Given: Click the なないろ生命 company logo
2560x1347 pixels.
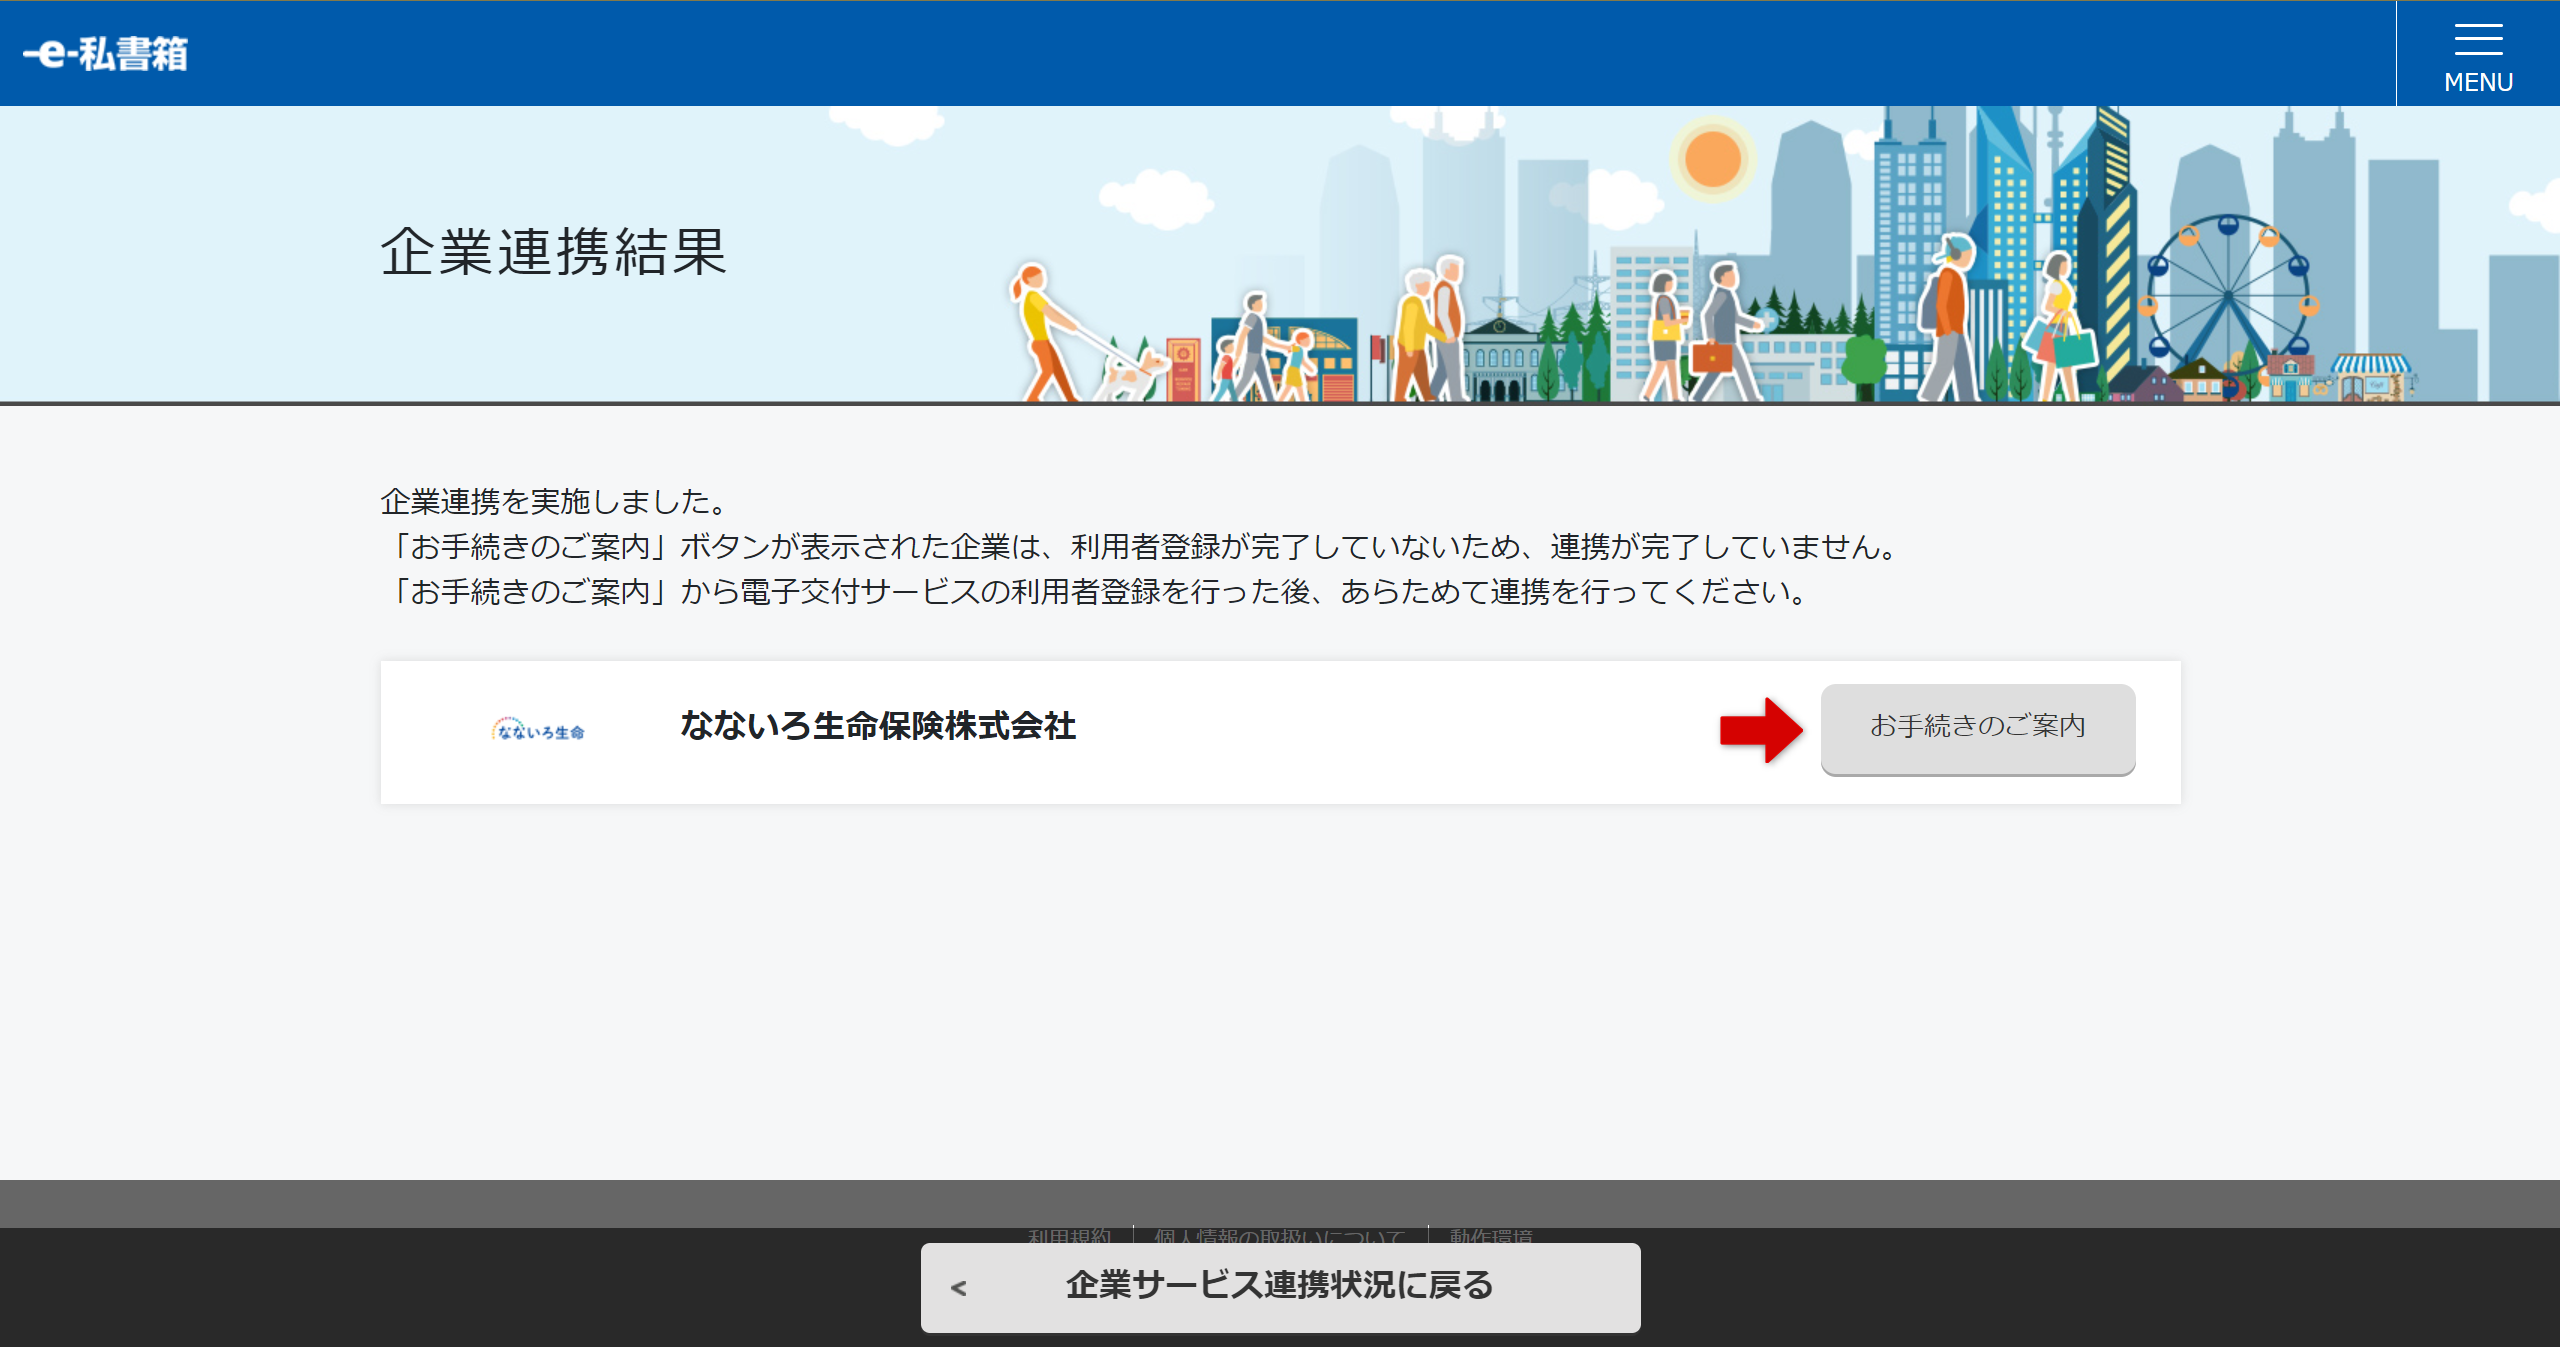Looking at the screenshot, I should (539, 728).
